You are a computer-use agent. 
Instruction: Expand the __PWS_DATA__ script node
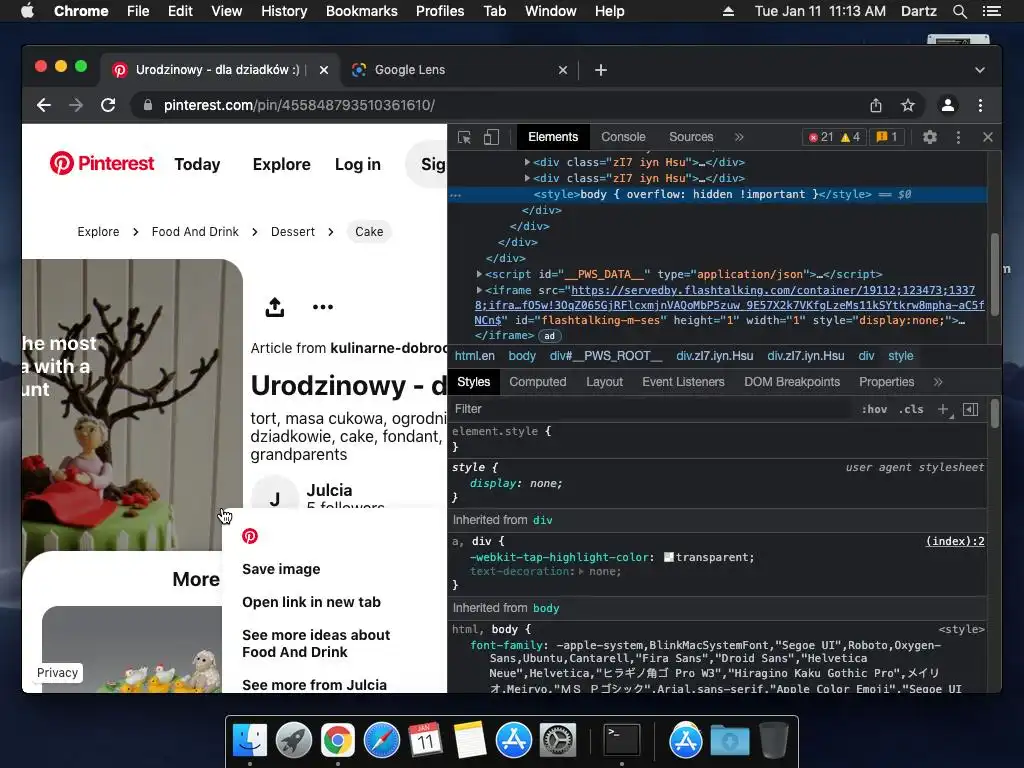[x=479, y=274]
